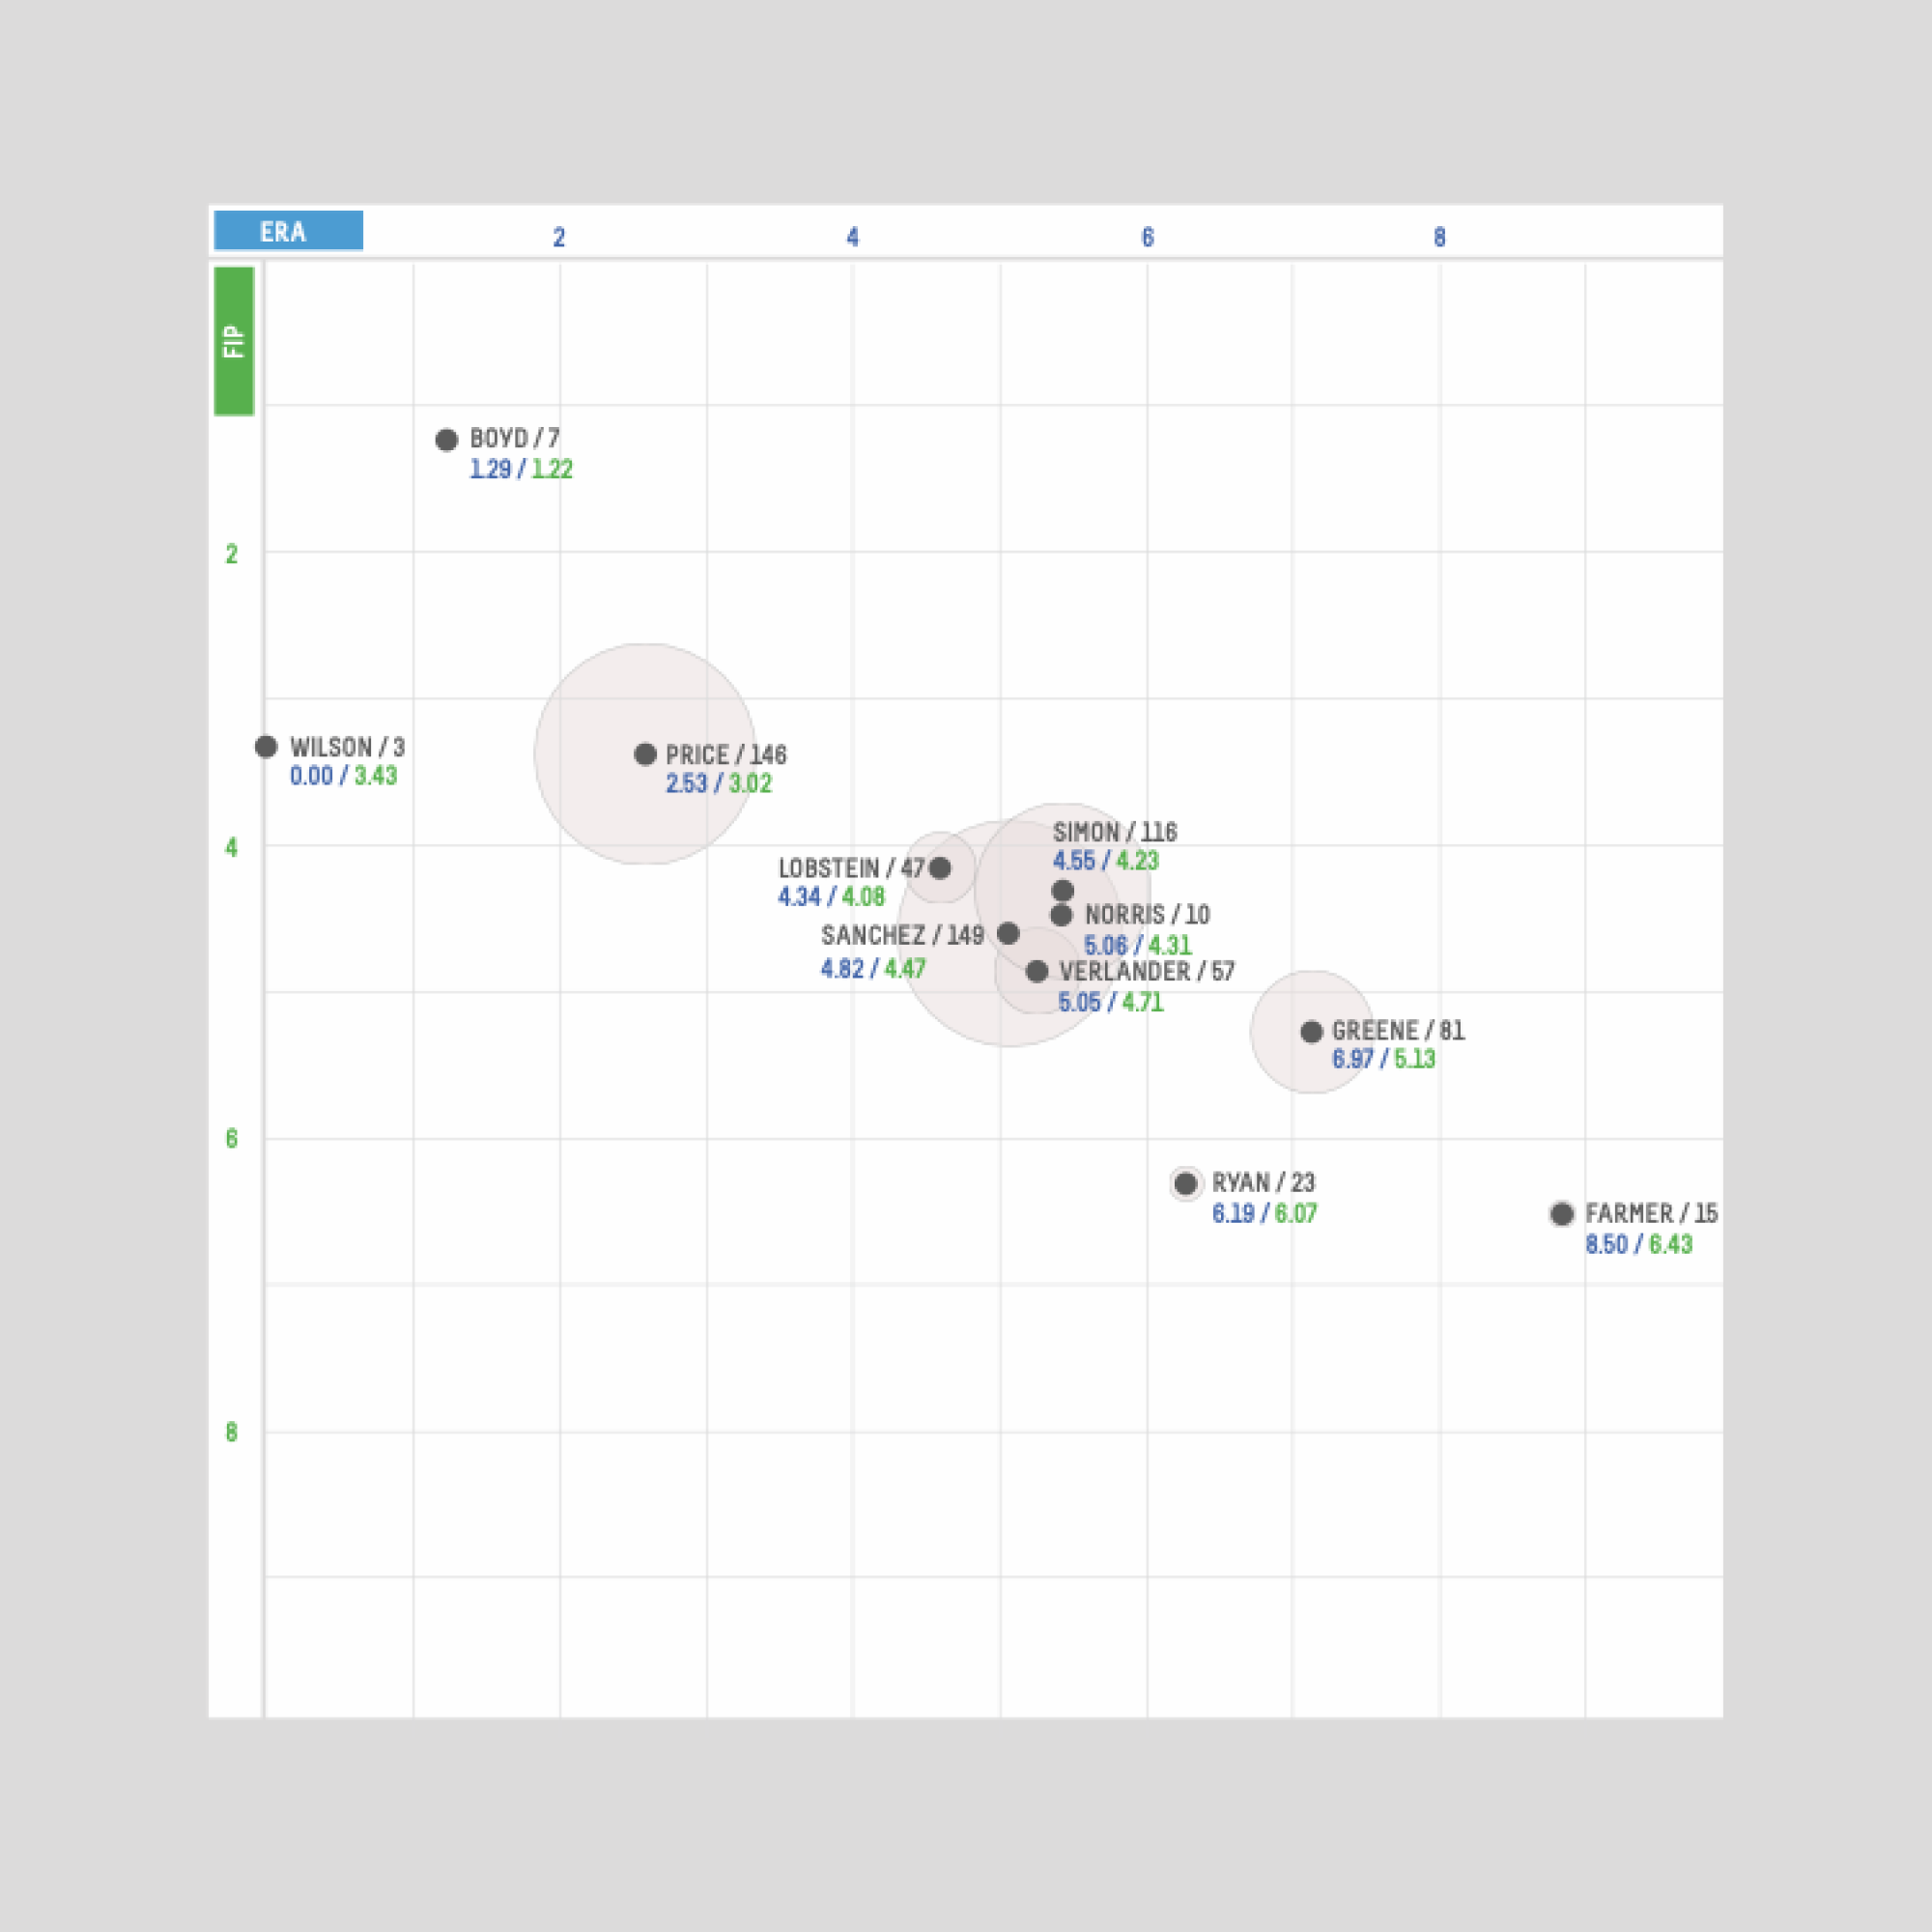The width and height of the screenshot is (1932, 1932).
Task: Click the value text '4.82 / 4.47'
Action: click(x=874, y=969)
